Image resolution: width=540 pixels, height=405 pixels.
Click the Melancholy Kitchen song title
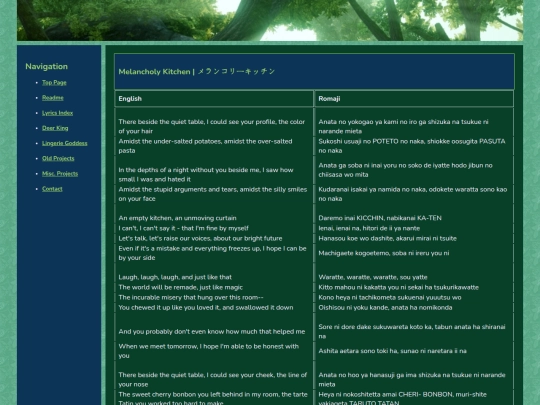click(x=197, y=72)
